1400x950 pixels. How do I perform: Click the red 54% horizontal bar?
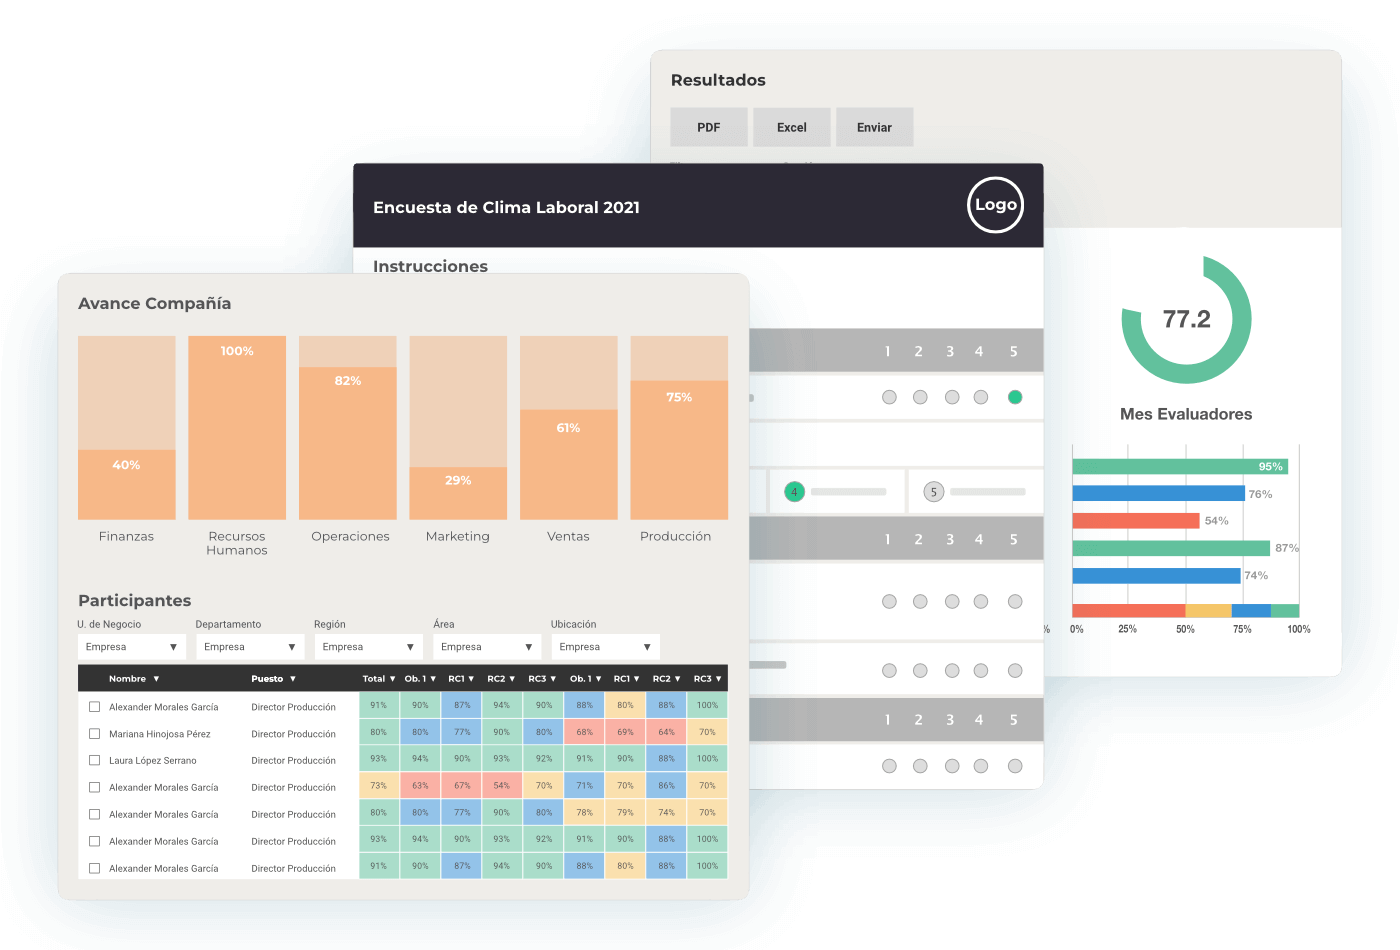[1135, 520]
